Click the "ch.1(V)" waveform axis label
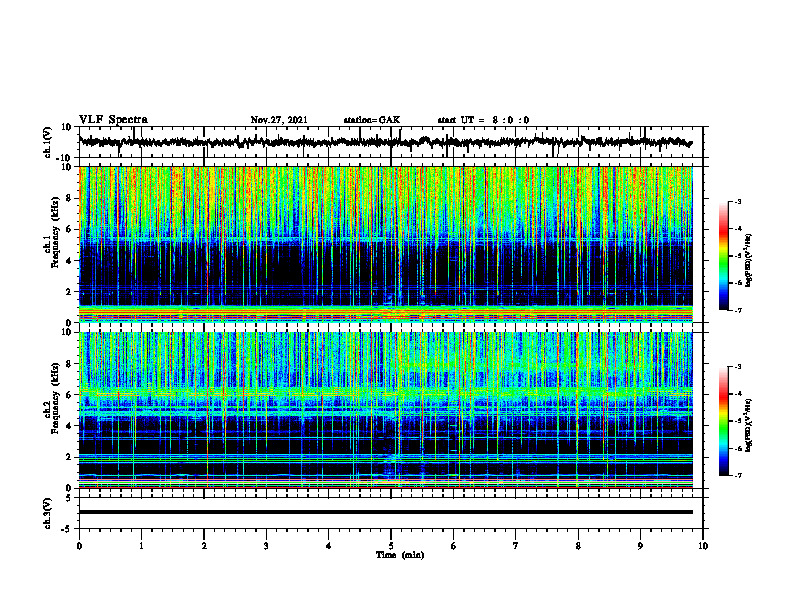The width and height of the screenshot is (792, 612). (48, 142)
